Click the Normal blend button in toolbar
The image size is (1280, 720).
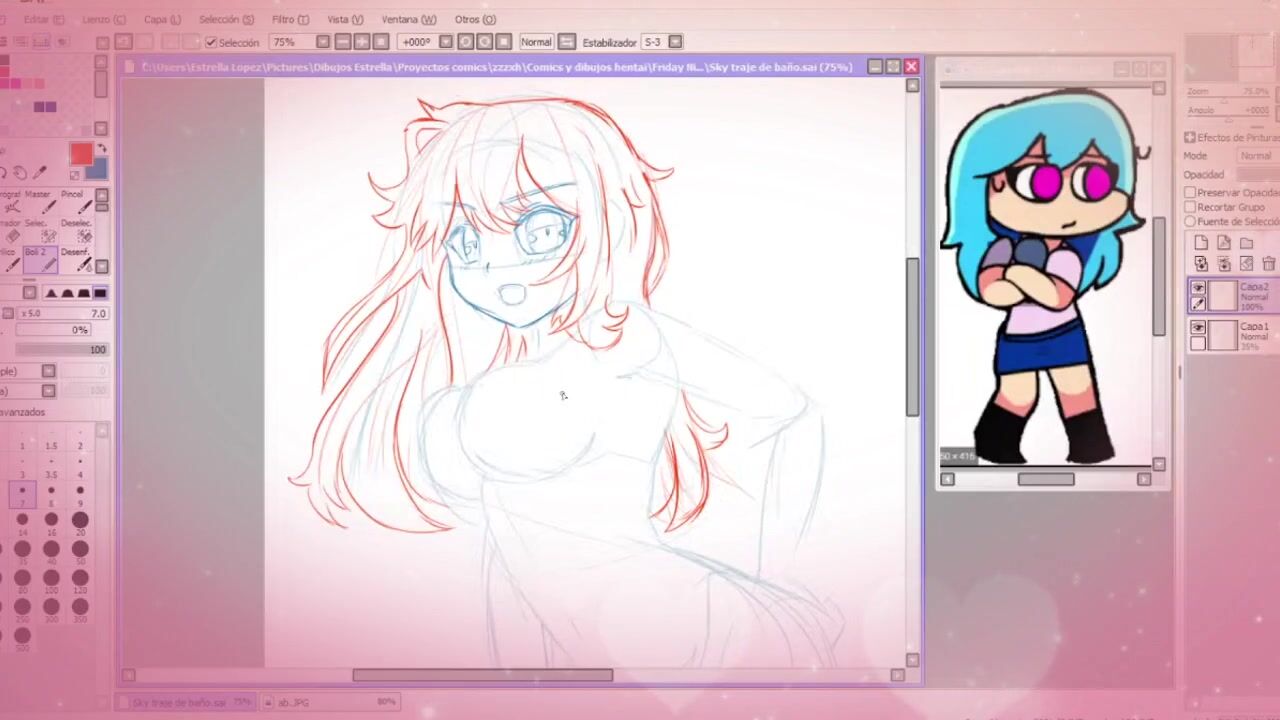(x=536, y=42)
